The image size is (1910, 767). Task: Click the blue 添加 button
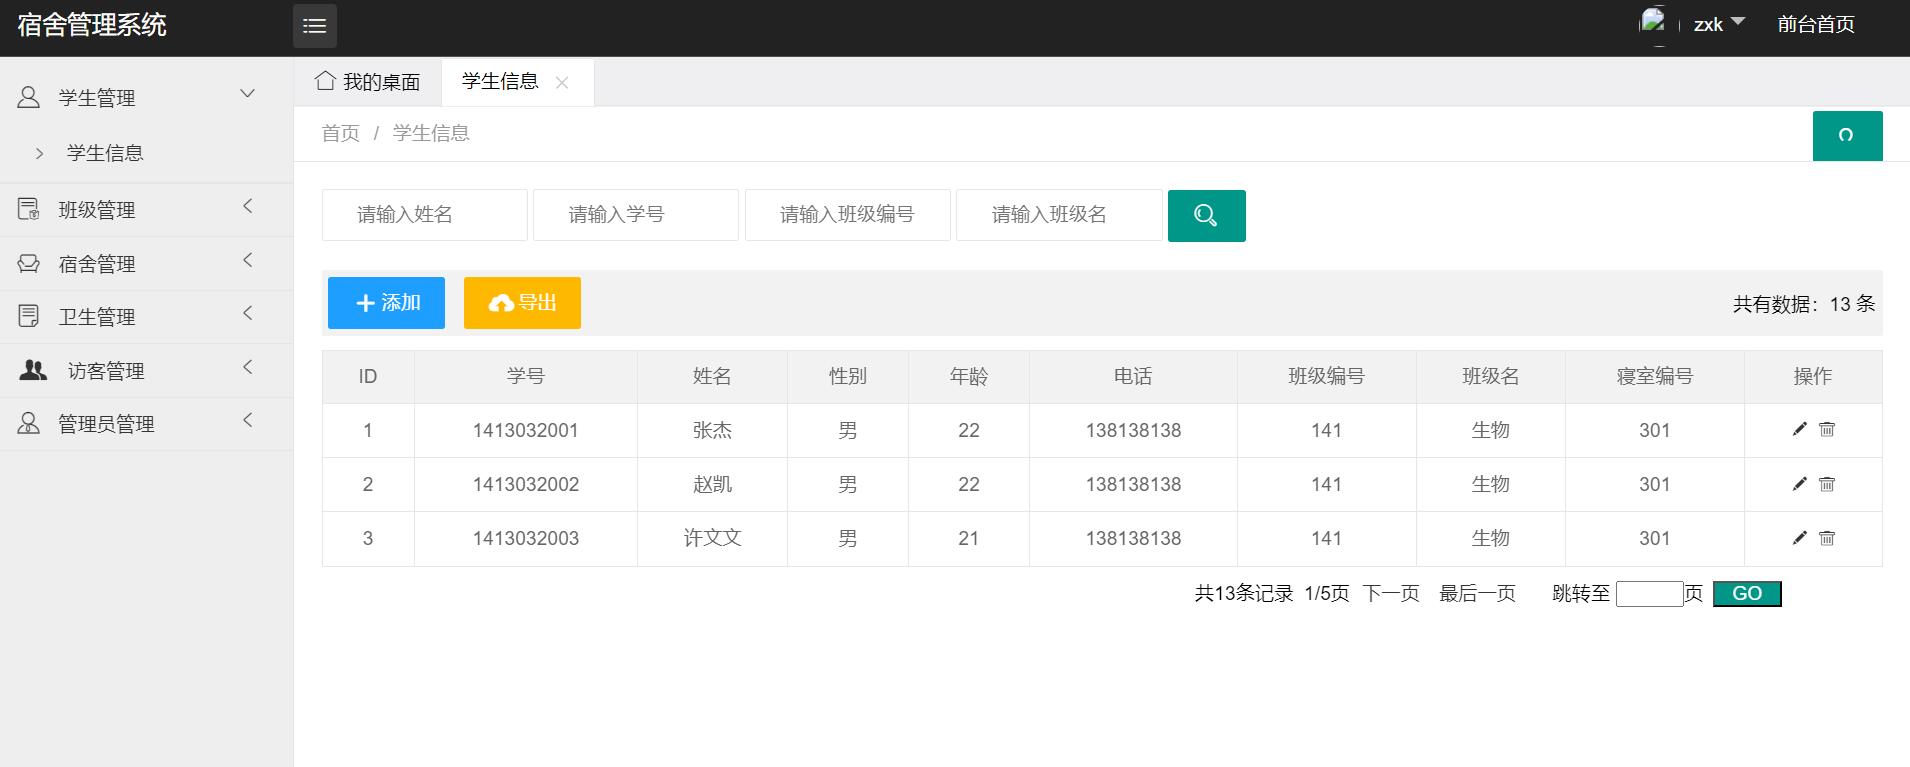click(x=386, y=303)
